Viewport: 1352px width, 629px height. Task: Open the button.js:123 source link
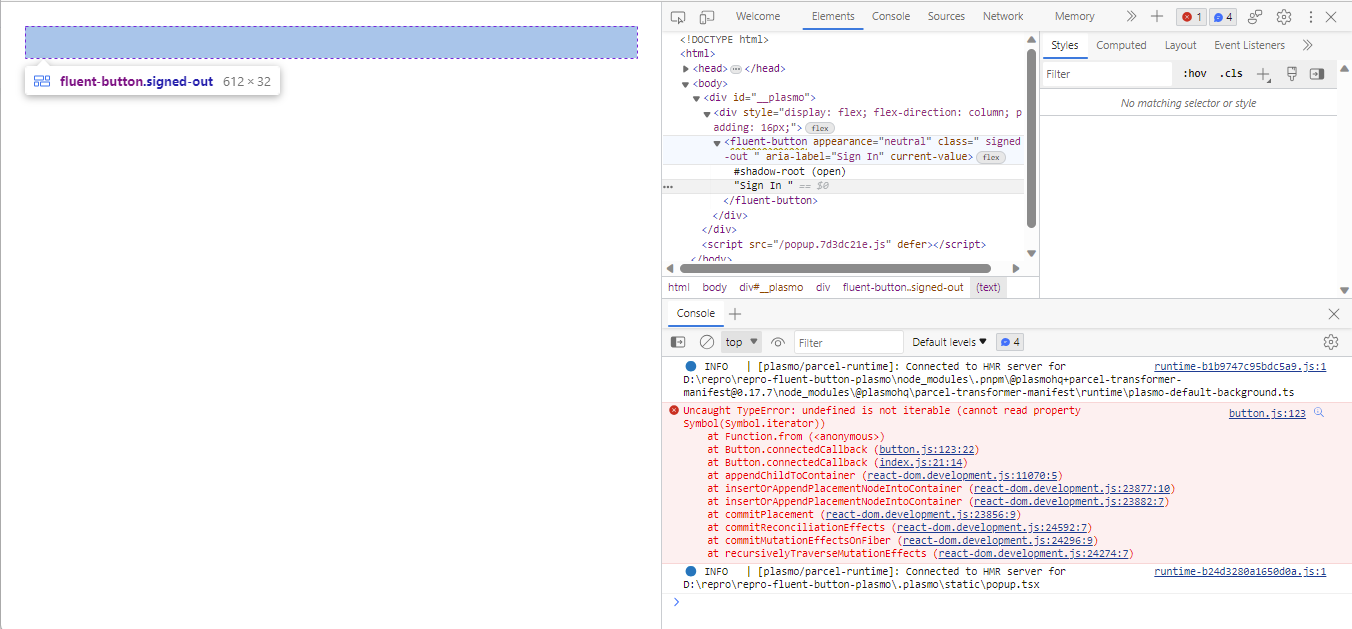click(1266, 412)
